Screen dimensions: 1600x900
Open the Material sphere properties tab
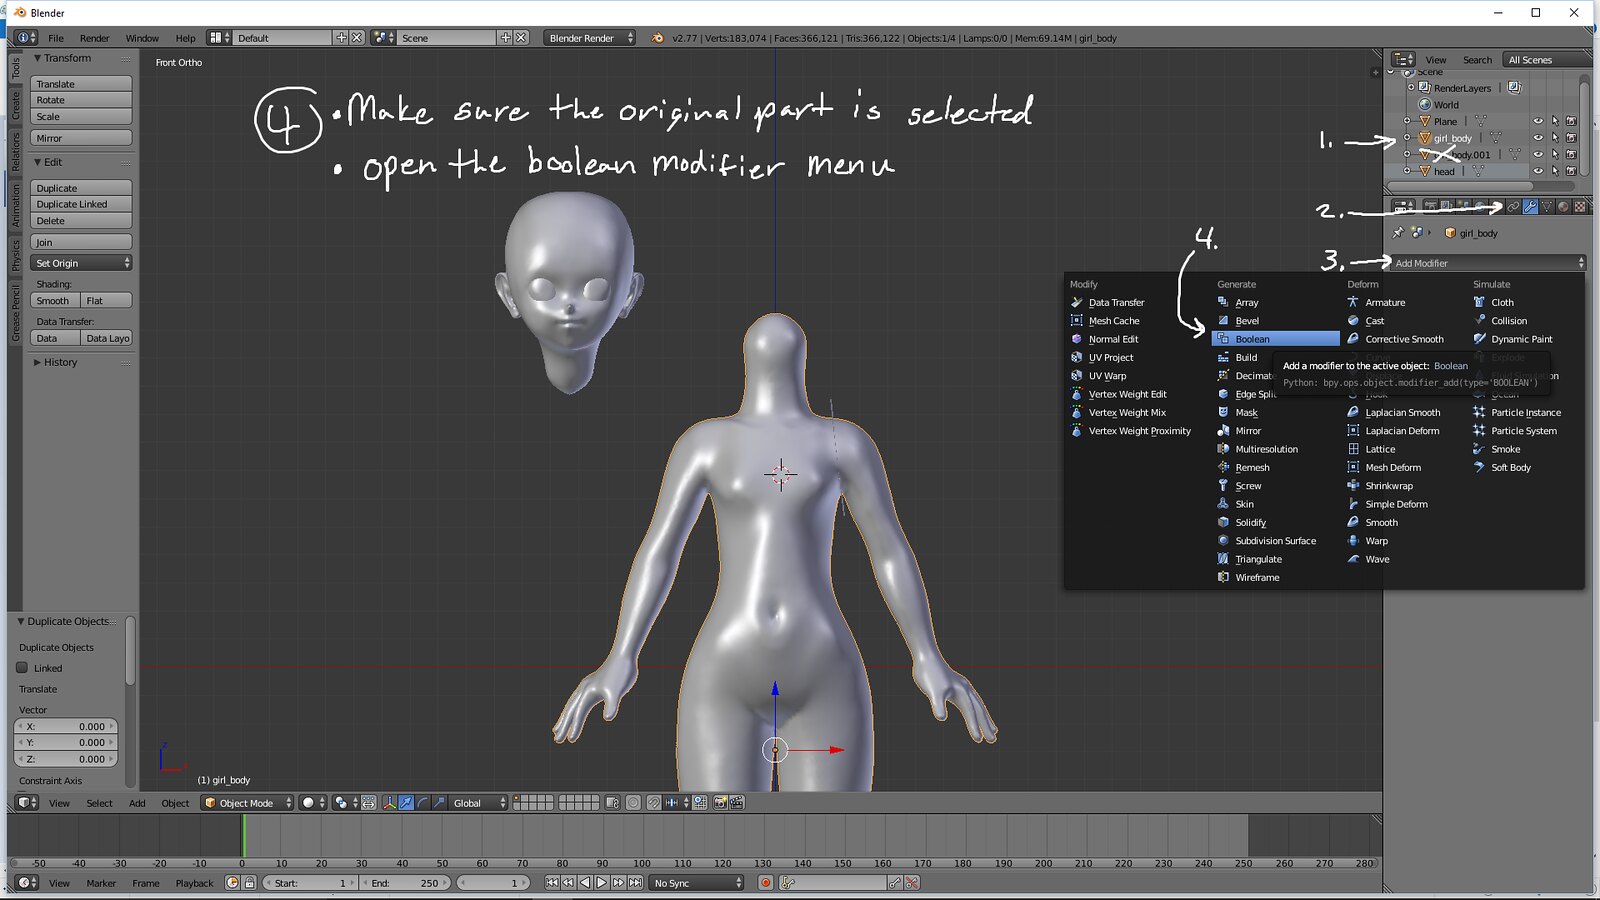1563,207
